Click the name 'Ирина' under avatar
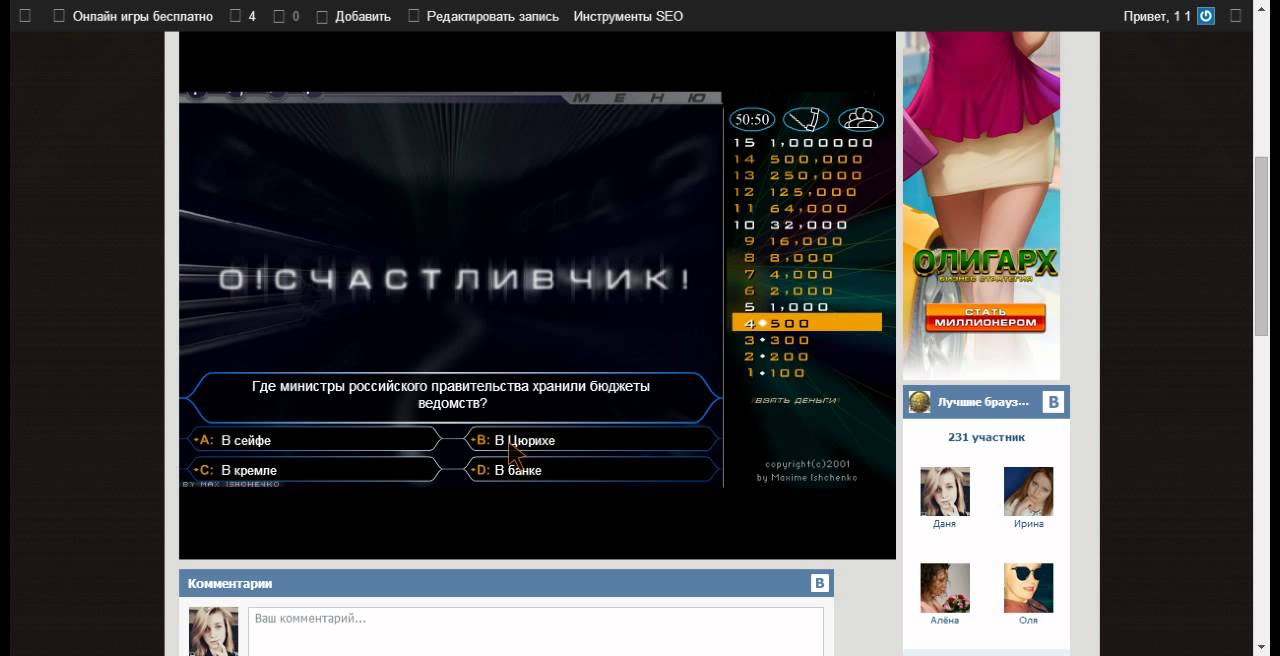Viewport: 1280px width, 656px height. pyautogui.click(x=1028, y=524)
